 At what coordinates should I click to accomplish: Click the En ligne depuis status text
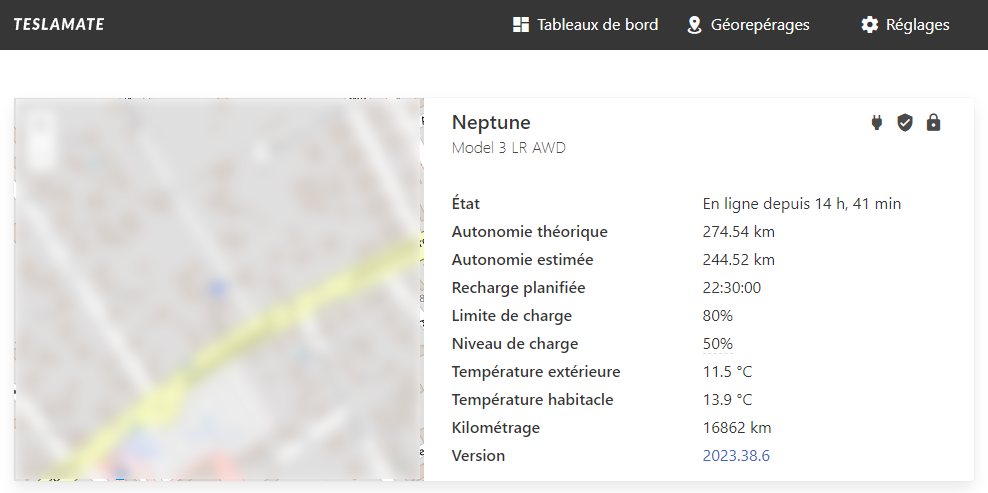[801, 204]
